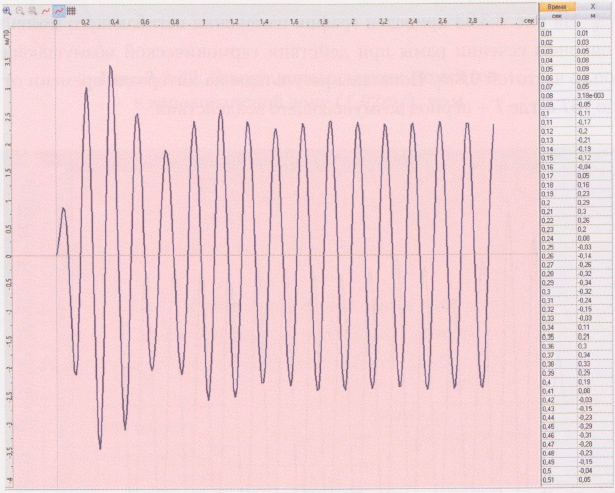Click the Время column header

pyautogui.click(x=558, y=7)
